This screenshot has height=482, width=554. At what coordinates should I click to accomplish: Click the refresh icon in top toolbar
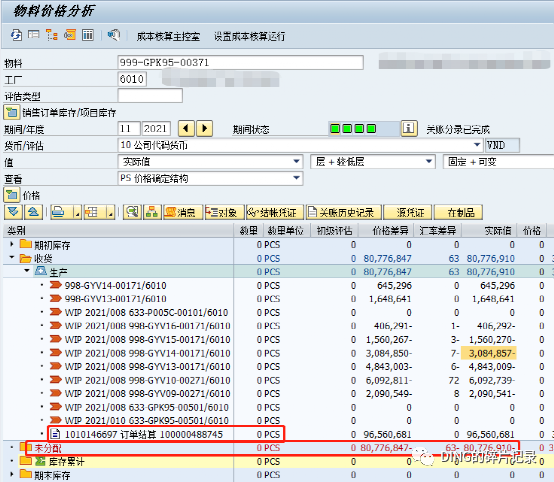click(16, 35)
